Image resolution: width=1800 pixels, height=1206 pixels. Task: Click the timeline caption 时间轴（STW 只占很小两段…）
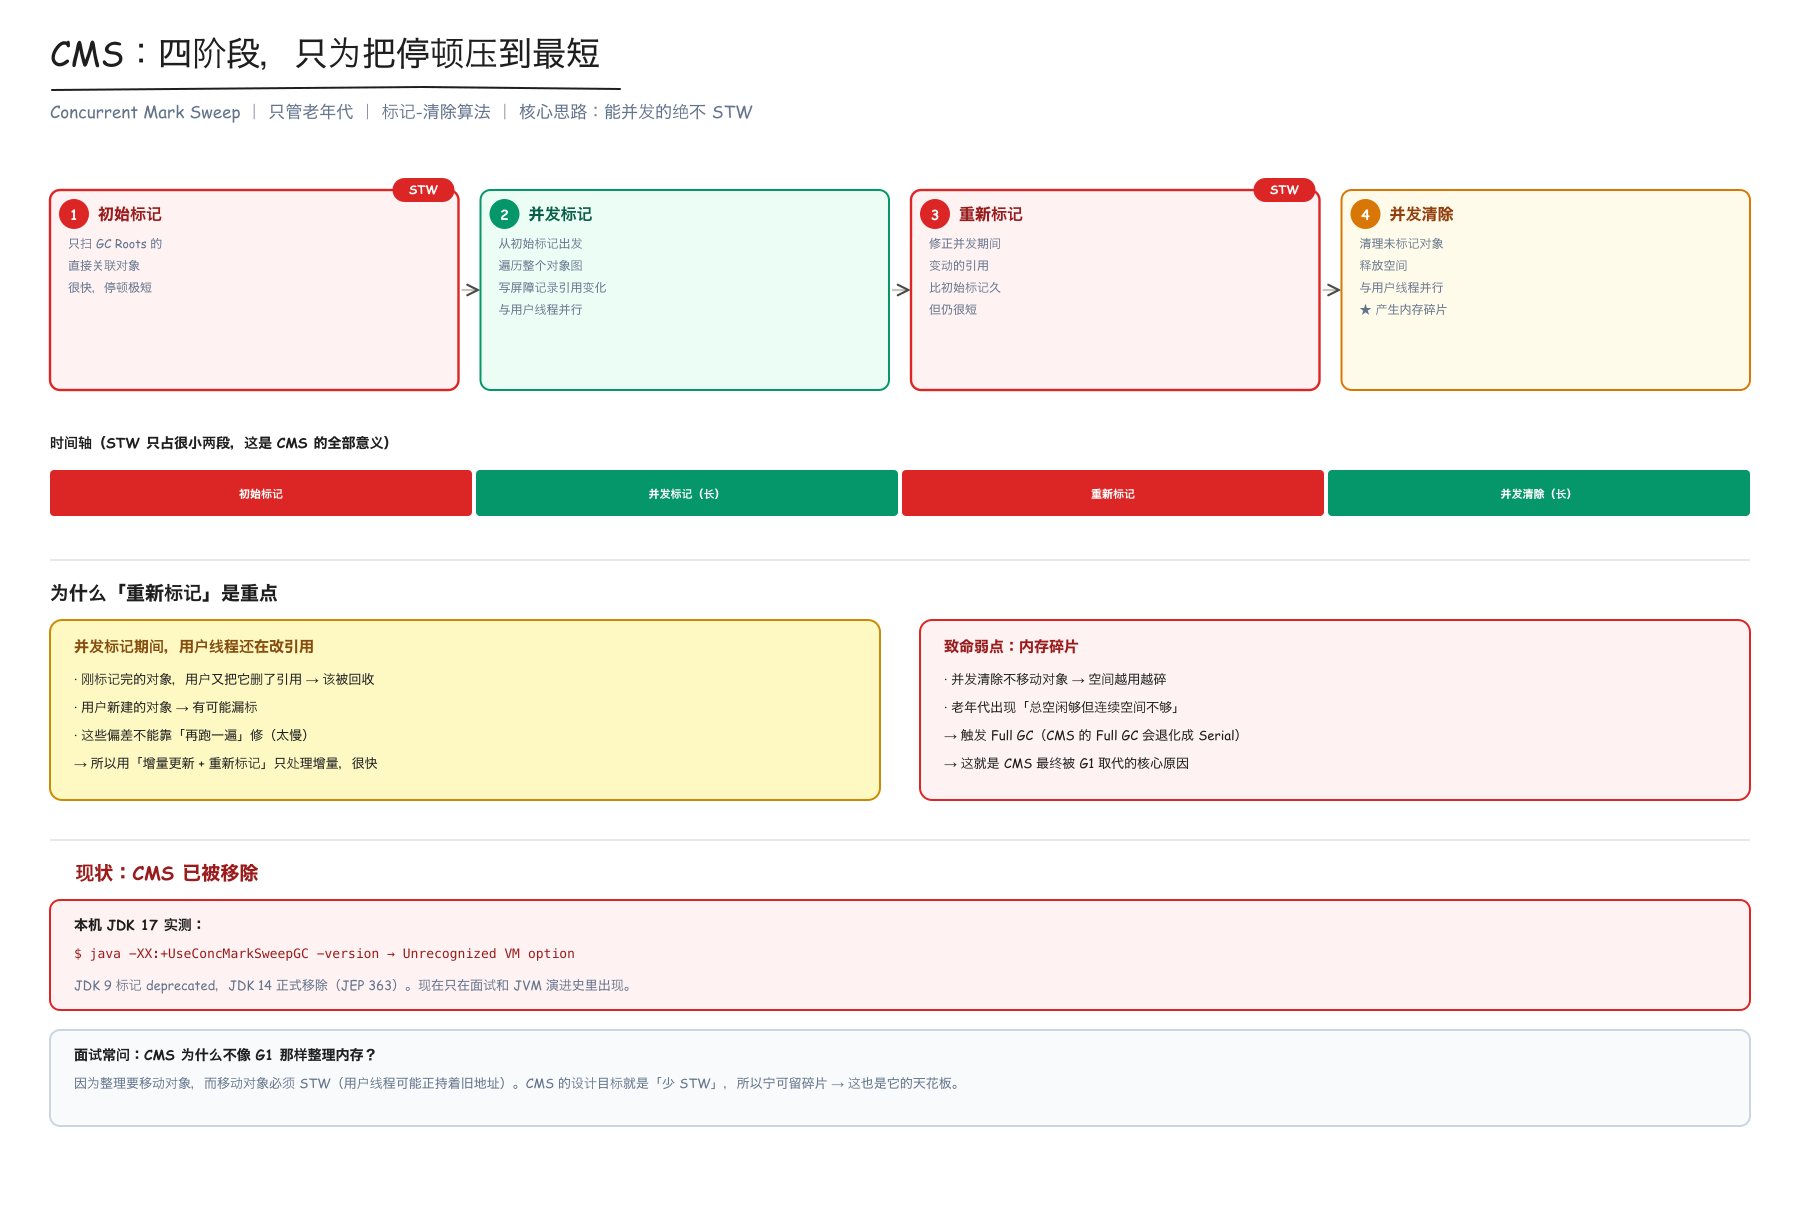(x=220, y=443)
